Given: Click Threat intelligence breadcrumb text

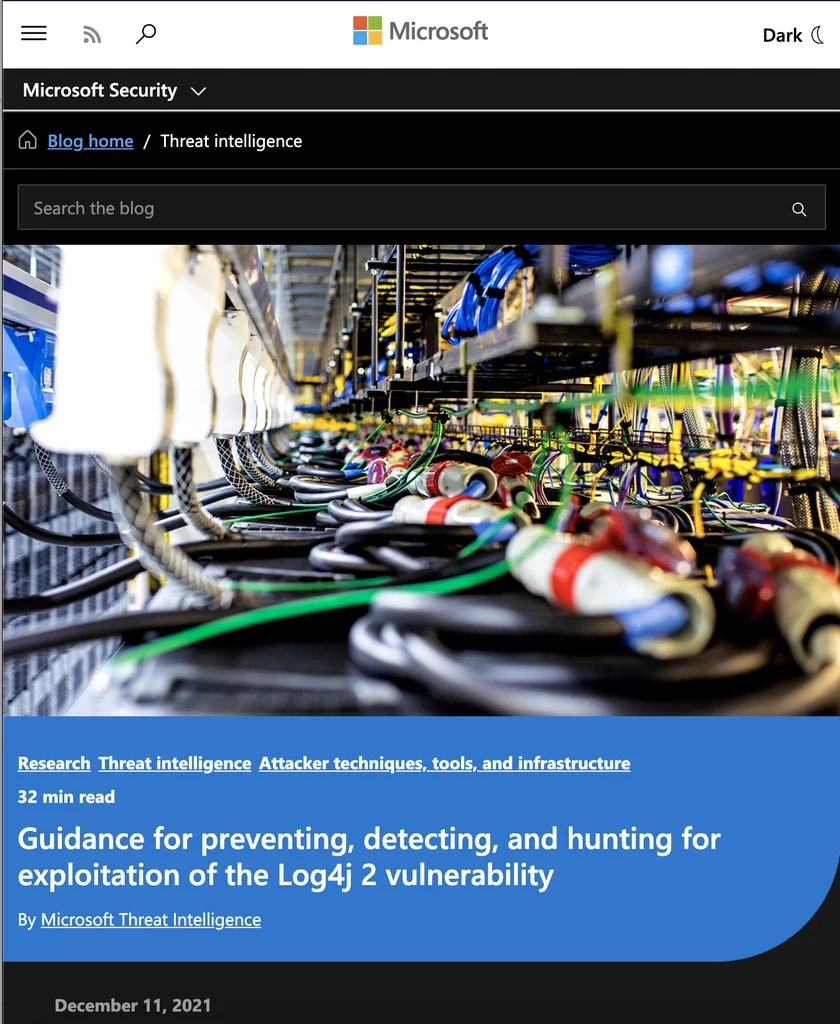Looking at the screenshot, I should [x=231, y=141].
